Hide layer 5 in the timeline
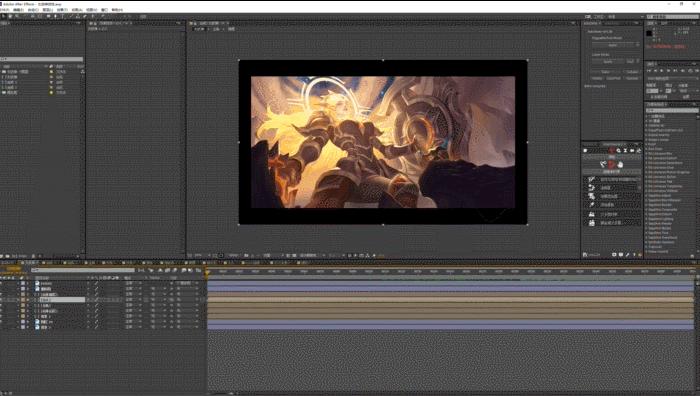This screenshot has height=396, width=700. click(x=2, y=305)
